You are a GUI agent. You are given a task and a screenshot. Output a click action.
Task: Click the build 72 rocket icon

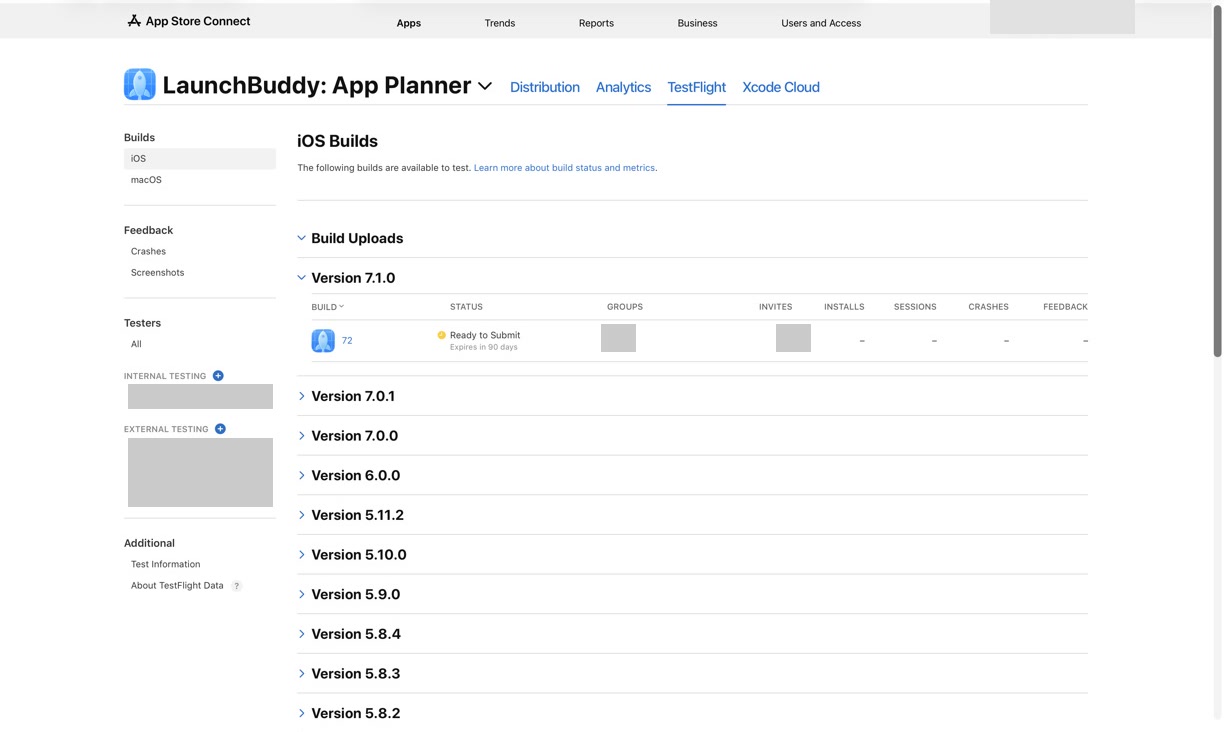point(323,341)
